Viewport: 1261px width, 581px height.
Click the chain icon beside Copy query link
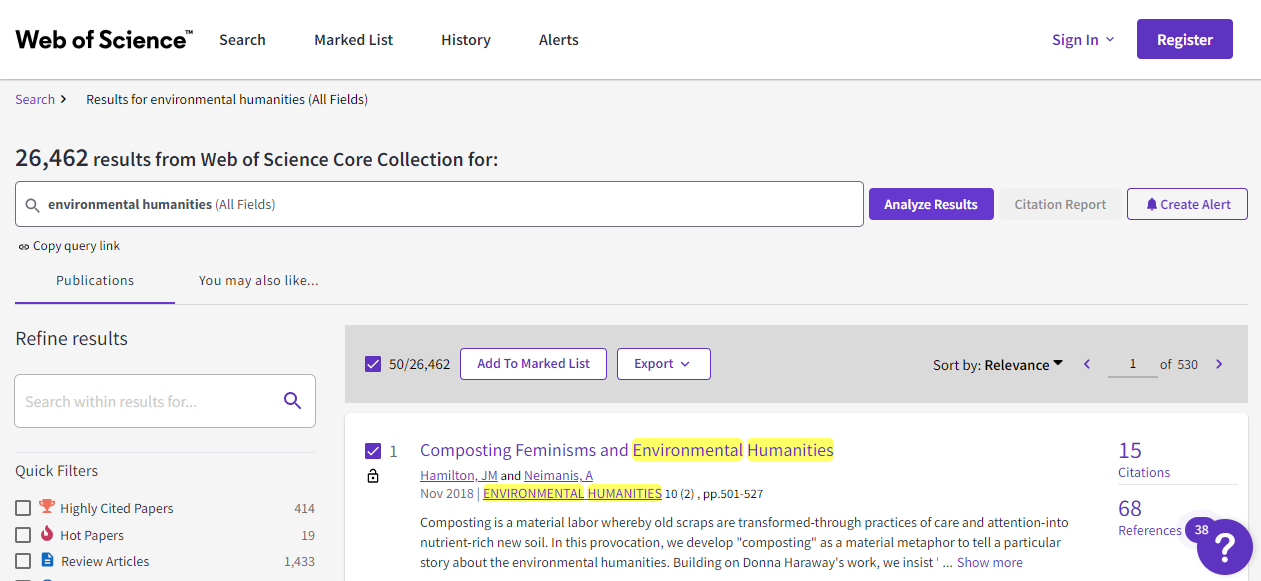point(24,247)
